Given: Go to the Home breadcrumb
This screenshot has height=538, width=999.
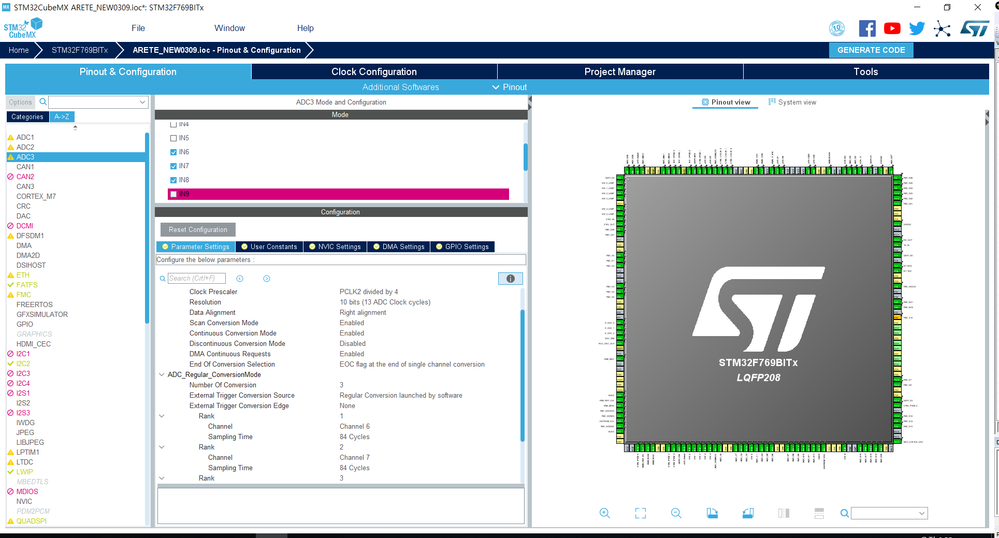Looking at the screenshot, I should coord(18,50).
